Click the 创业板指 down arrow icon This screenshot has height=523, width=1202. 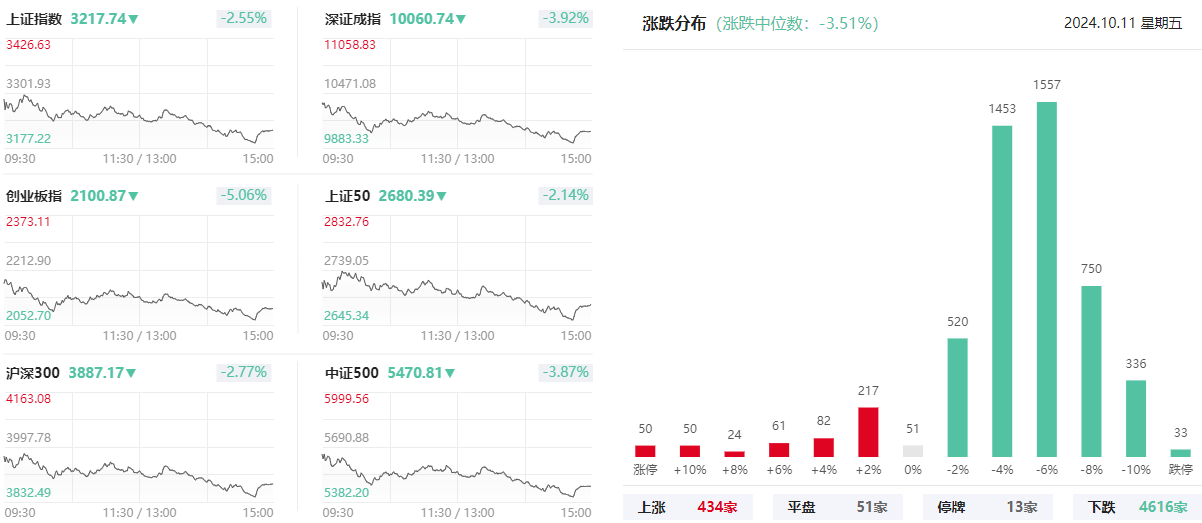coord(133,196)
